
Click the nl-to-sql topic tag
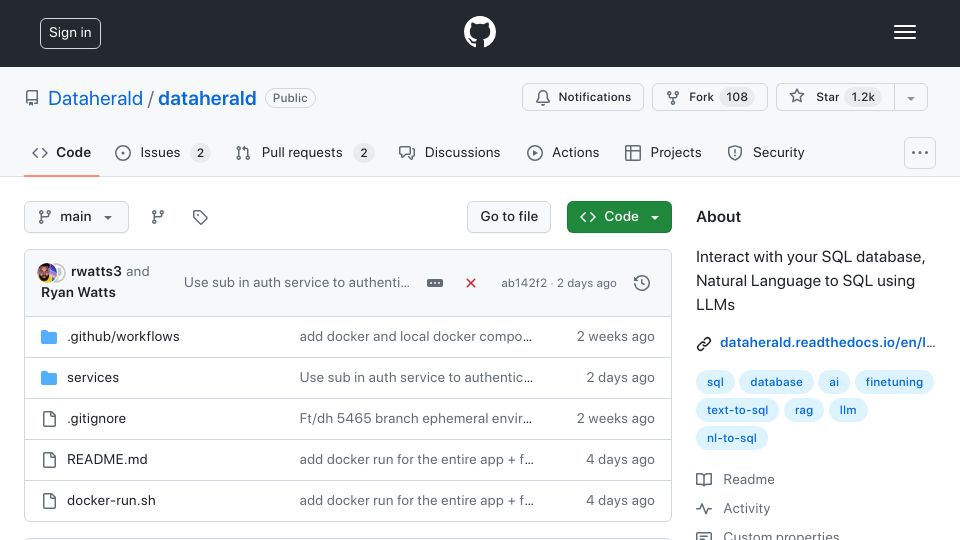click(732, 438)
